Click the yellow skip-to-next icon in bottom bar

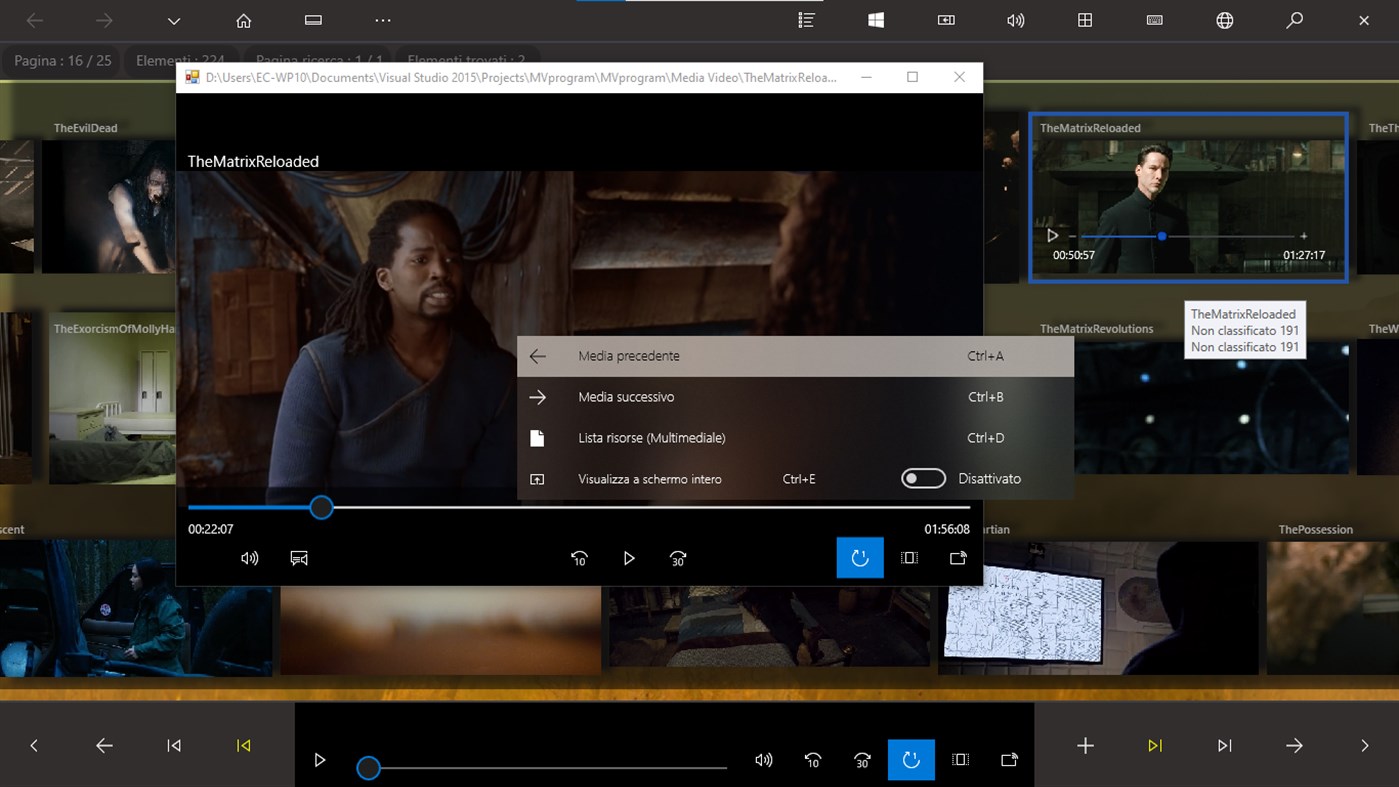[1155, 746]
